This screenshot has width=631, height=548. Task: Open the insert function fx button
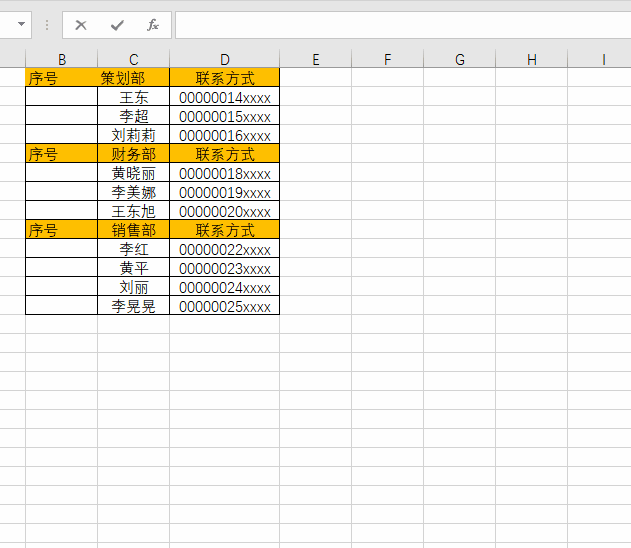pos(153,25)
